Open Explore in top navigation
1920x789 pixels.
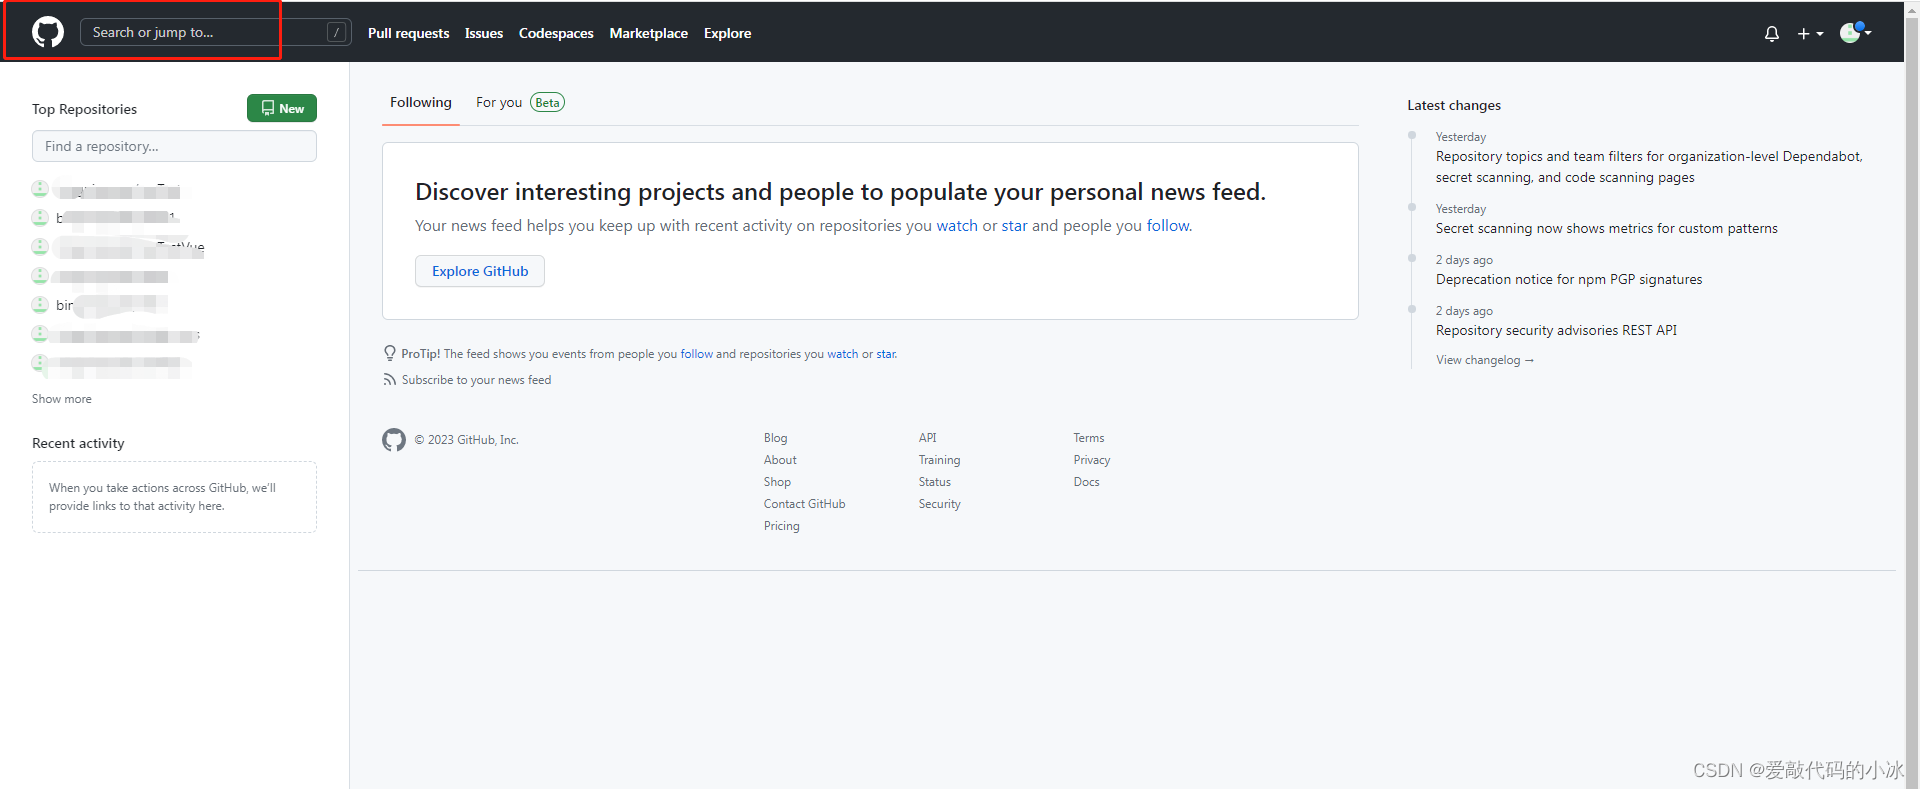[x=728, y=33]
